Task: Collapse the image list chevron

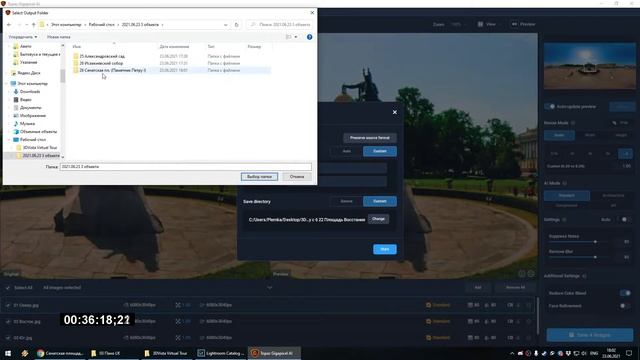Action: [269, 288]
